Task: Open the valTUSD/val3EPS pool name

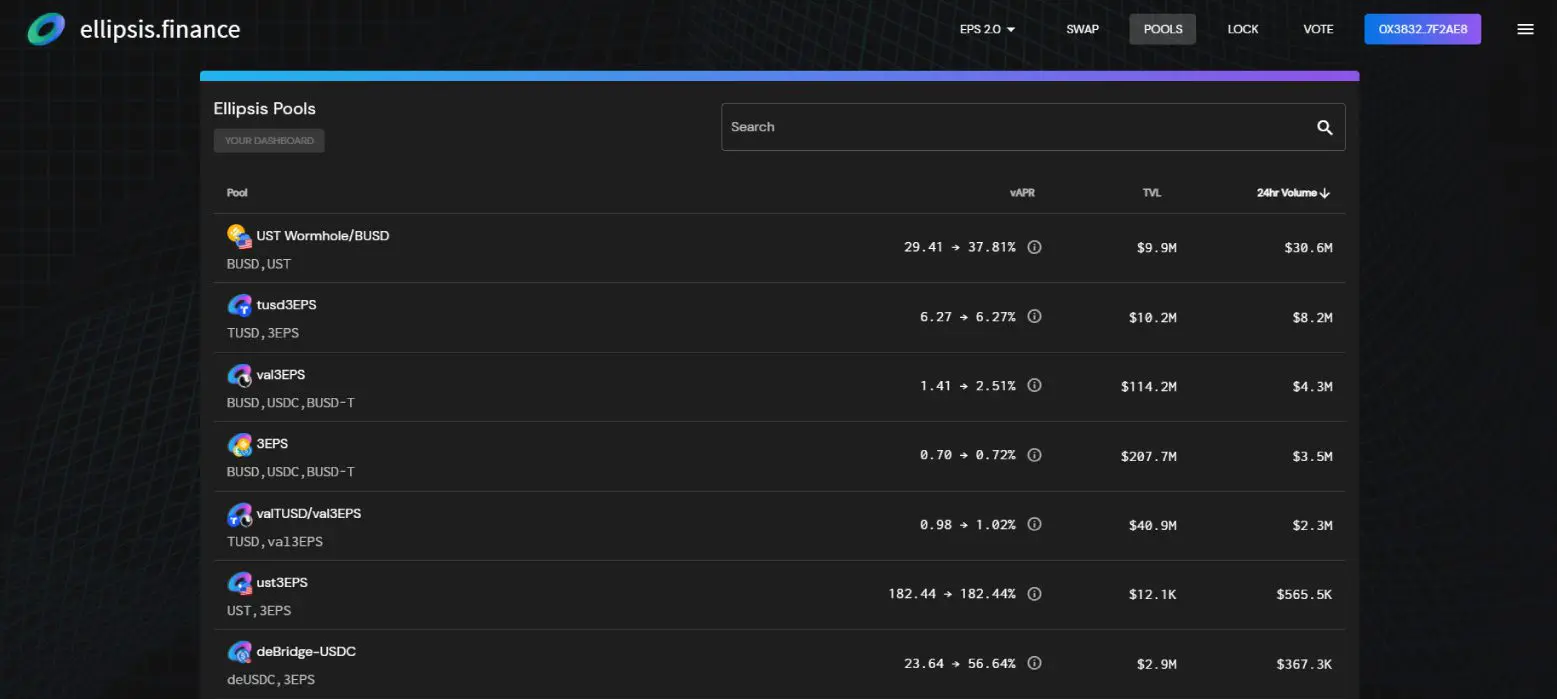Action: click(x=309, y=514)
